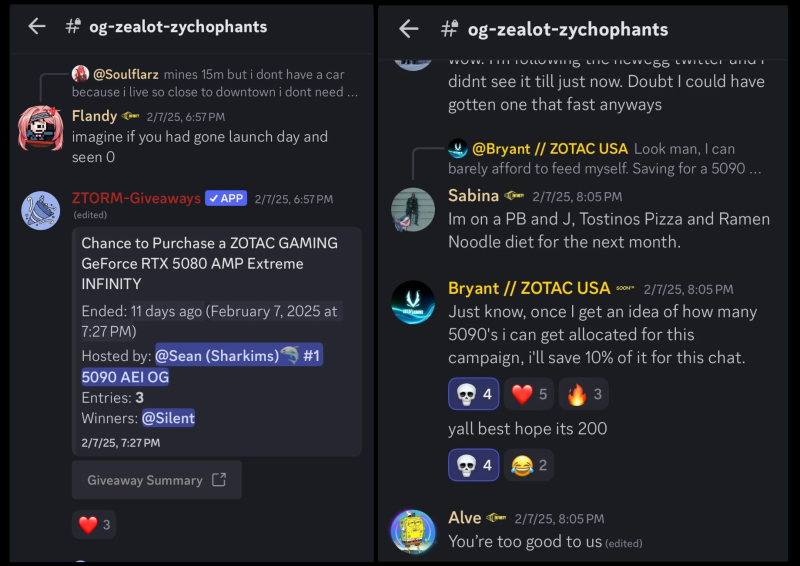Toggle the laughing emoji reaction with 2
The height and width of the screenshot is (566, 800).
click(x=529, y=465)
